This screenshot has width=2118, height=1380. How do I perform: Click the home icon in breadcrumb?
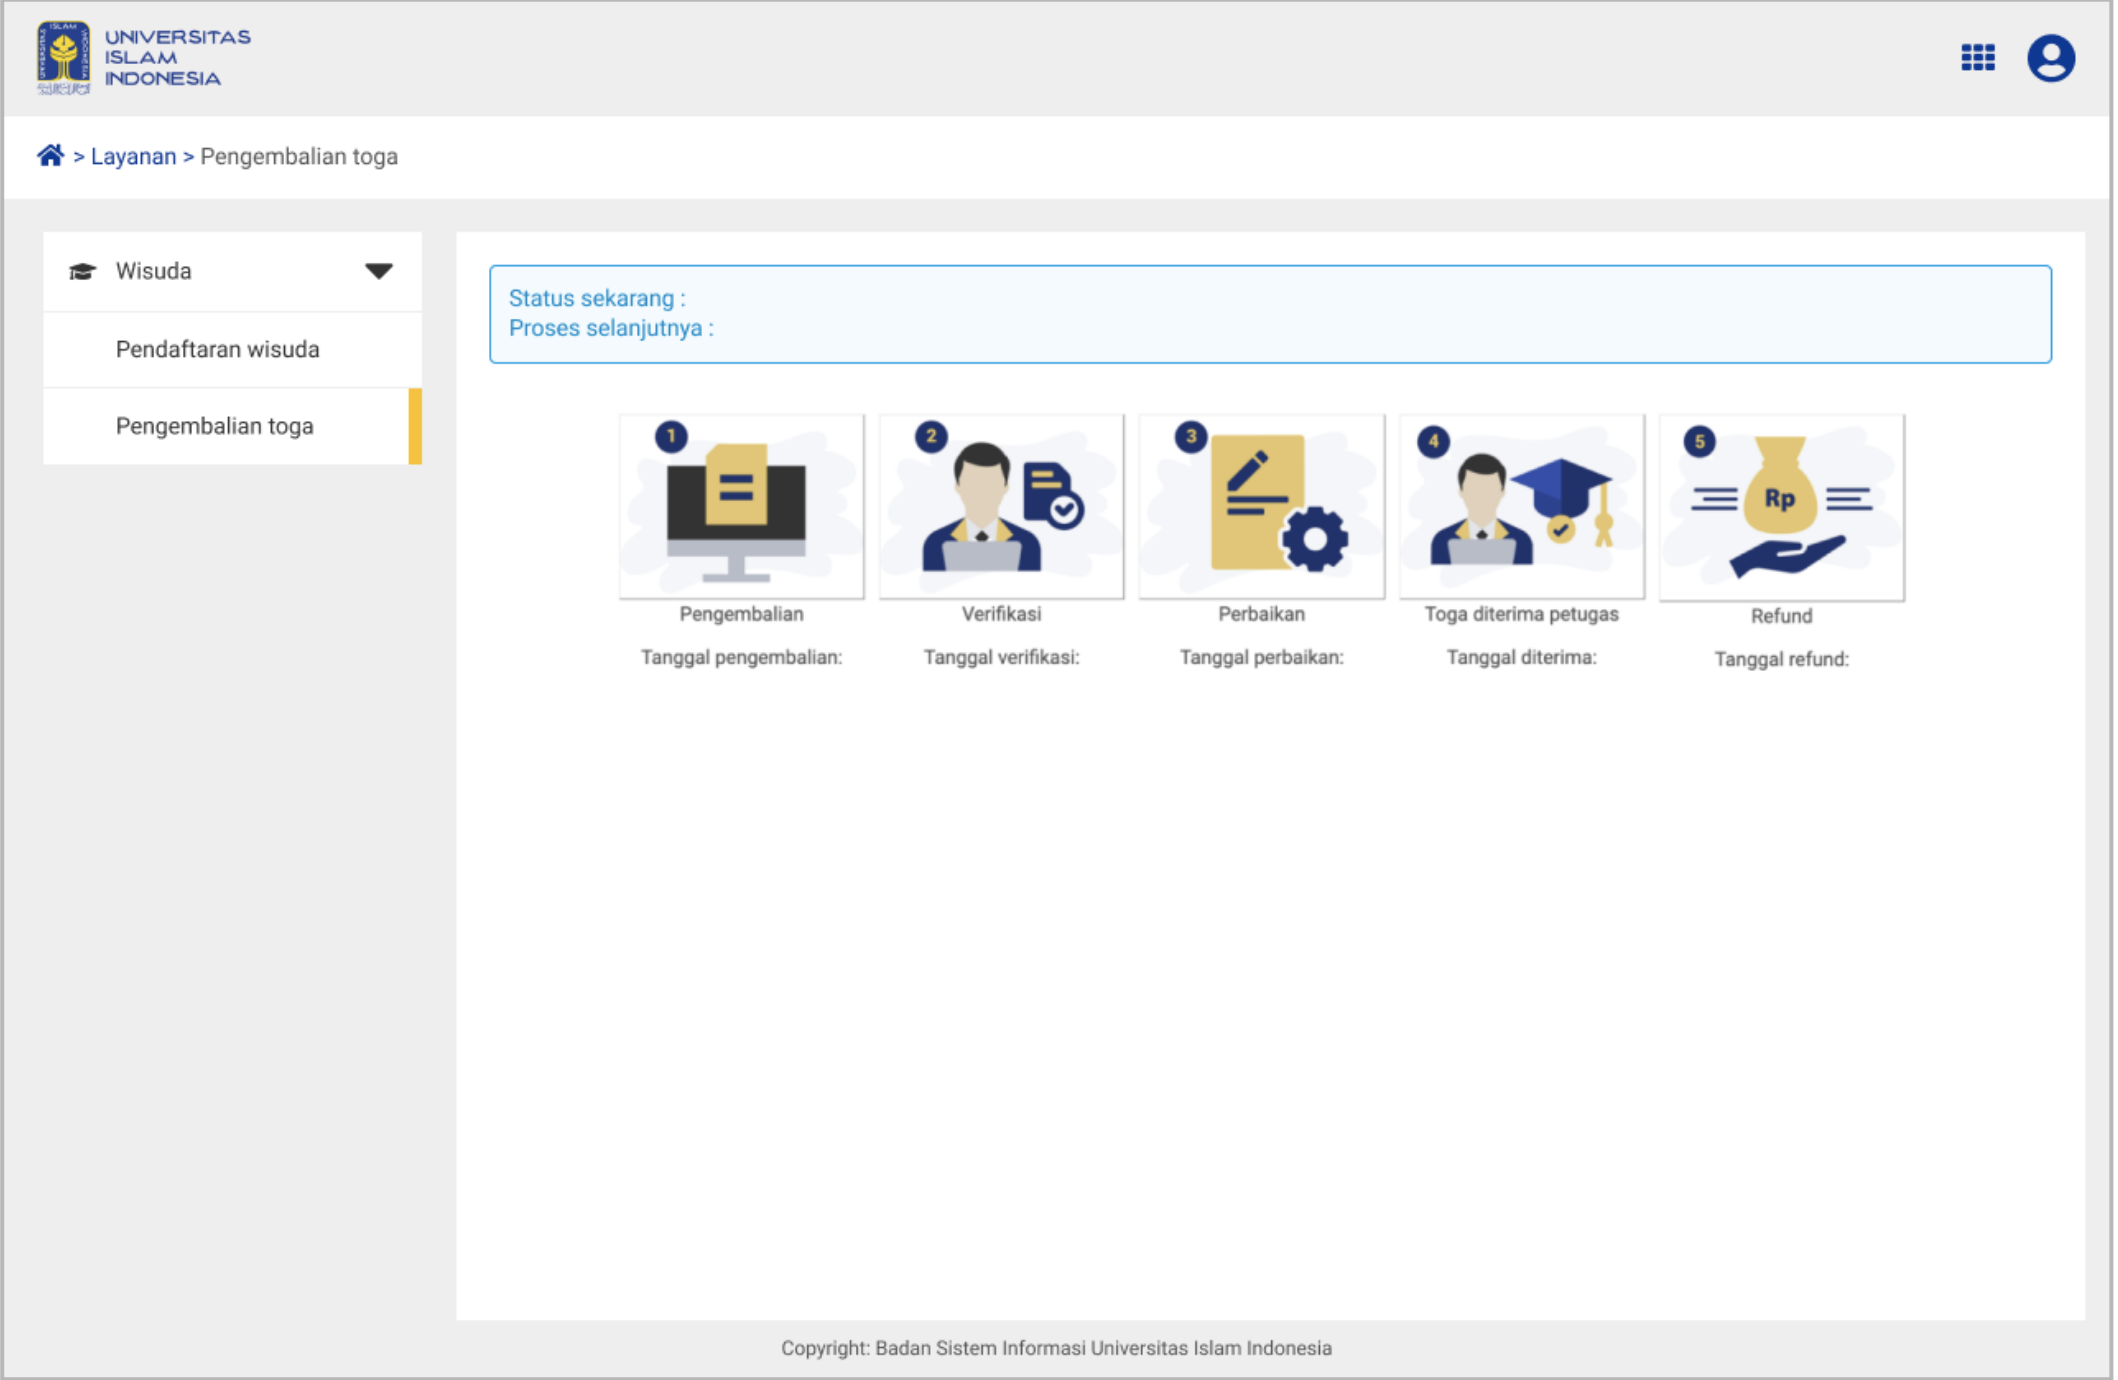click(x=50, y=156)
